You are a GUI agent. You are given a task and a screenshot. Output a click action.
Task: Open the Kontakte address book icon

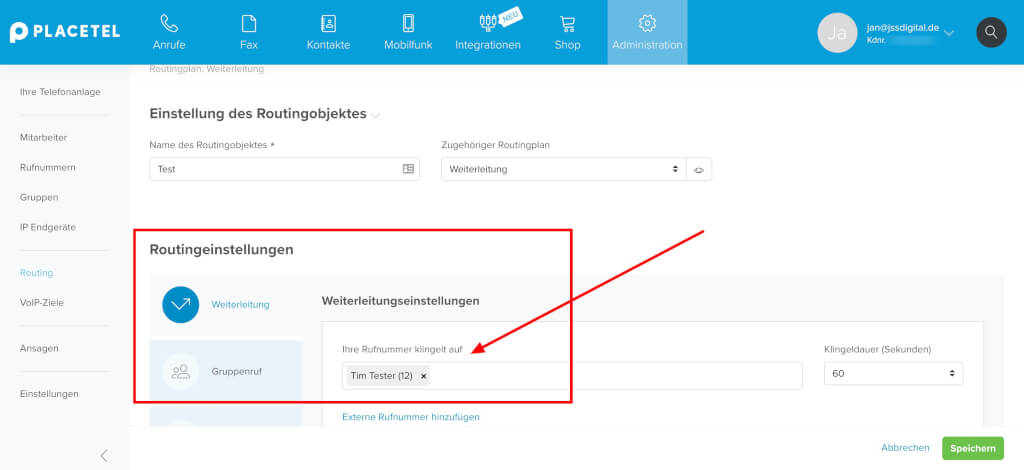(x=328, y=24)
